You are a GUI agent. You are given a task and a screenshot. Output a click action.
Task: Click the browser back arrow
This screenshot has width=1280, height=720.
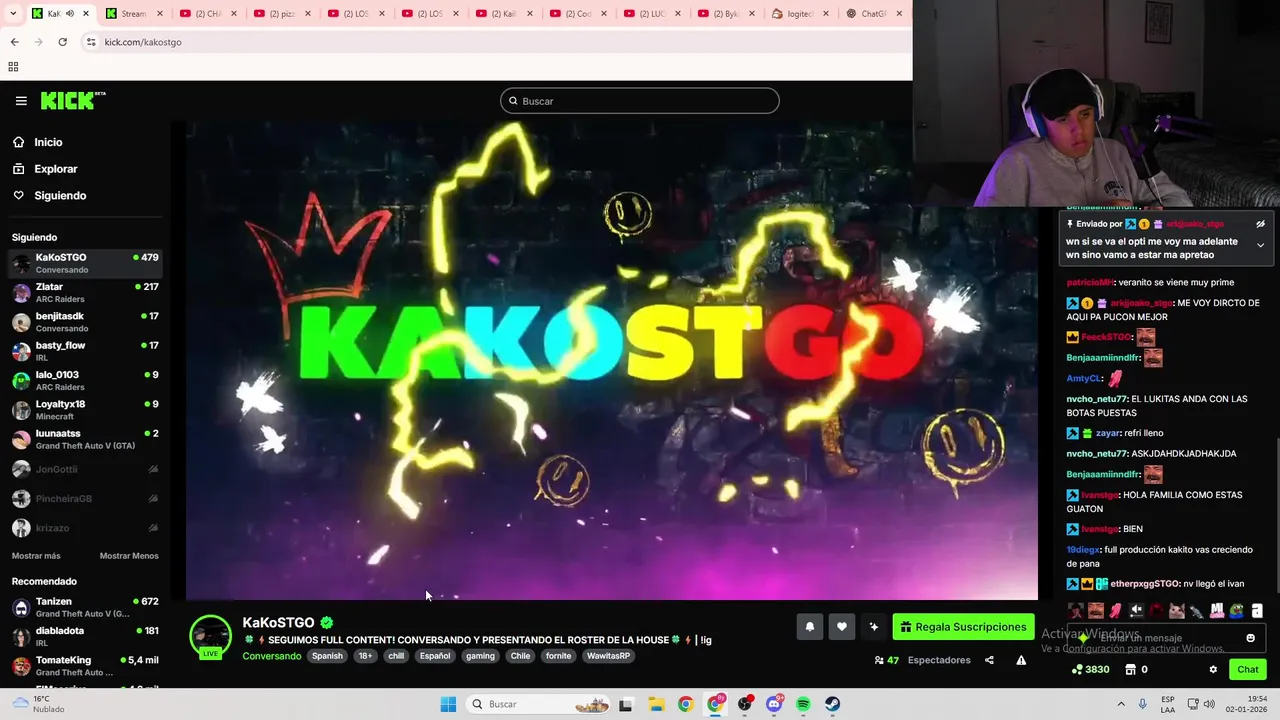pos(14,42)
